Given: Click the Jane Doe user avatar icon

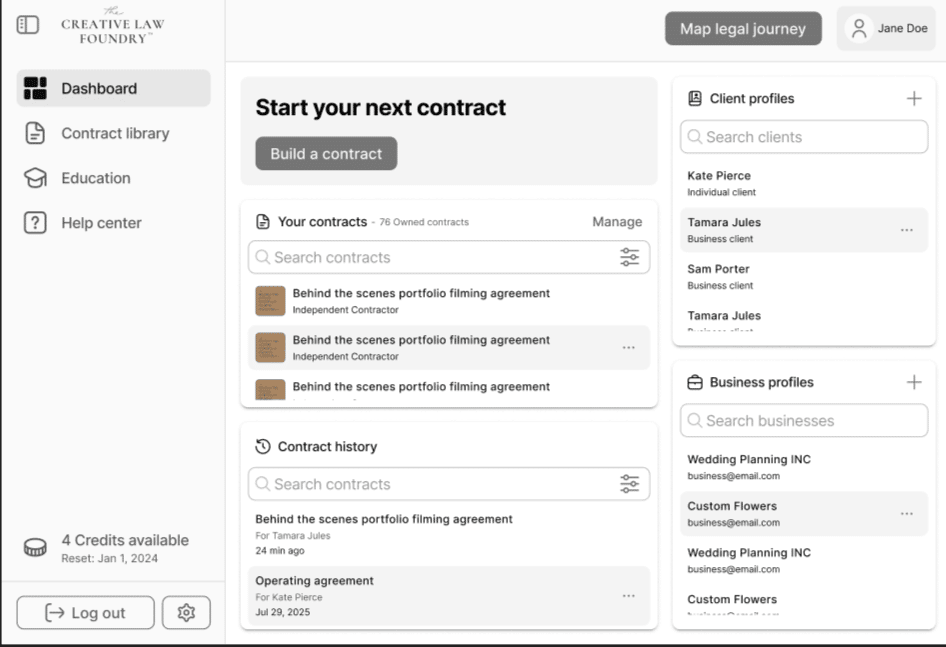Looking at the screenshot, I should click(859, 29).
